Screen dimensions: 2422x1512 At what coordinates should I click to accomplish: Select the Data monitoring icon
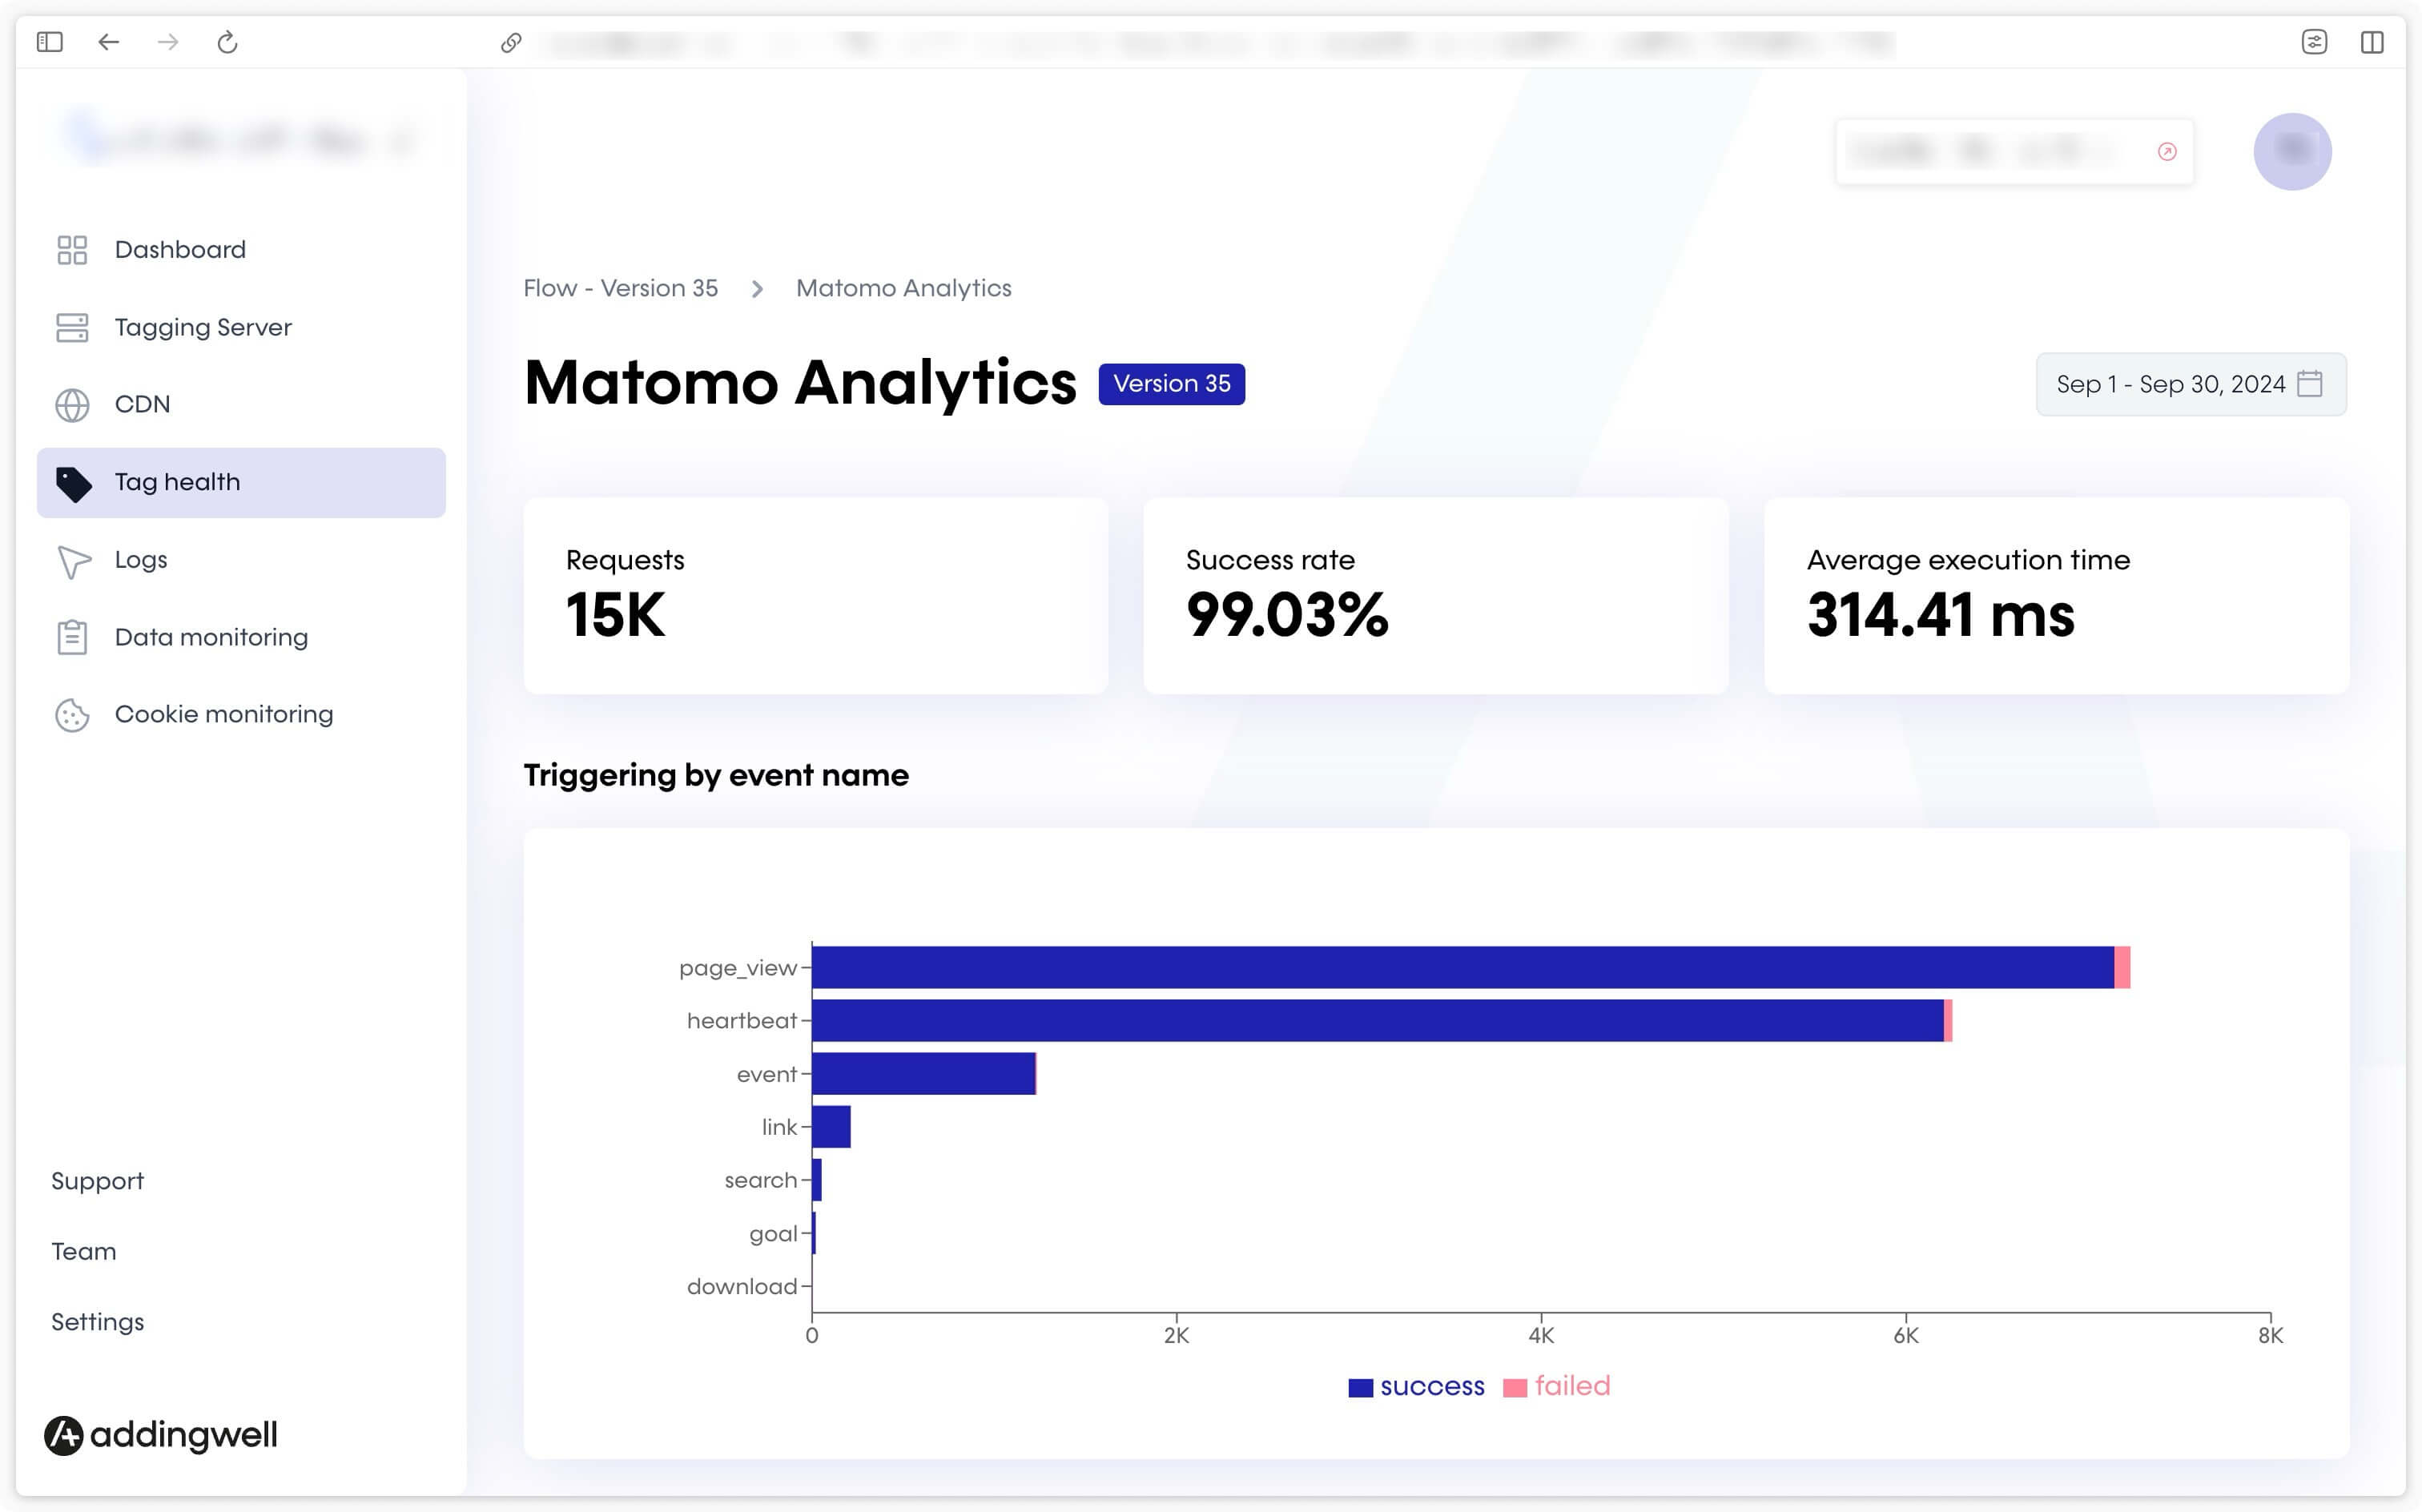tap(70, 637)
